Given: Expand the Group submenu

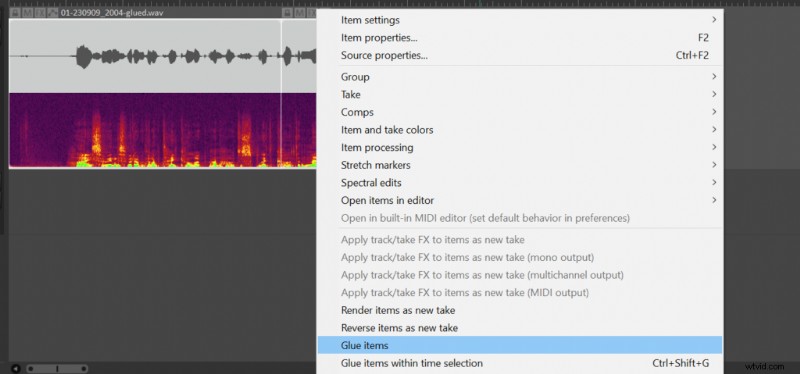Looking at the screenshot, I should coord(519,77).
